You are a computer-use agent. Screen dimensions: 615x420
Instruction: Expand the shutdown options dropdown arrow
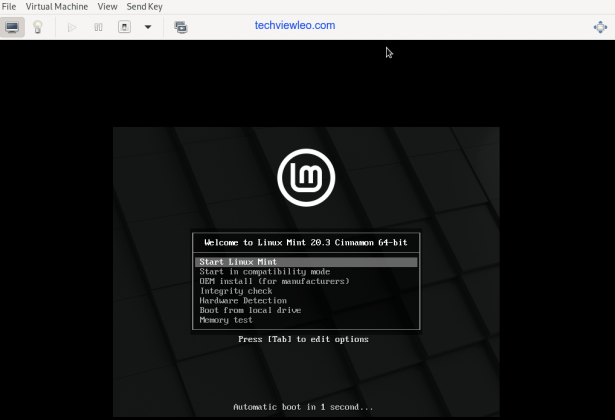pyautogui.click(x=148, y=27)
